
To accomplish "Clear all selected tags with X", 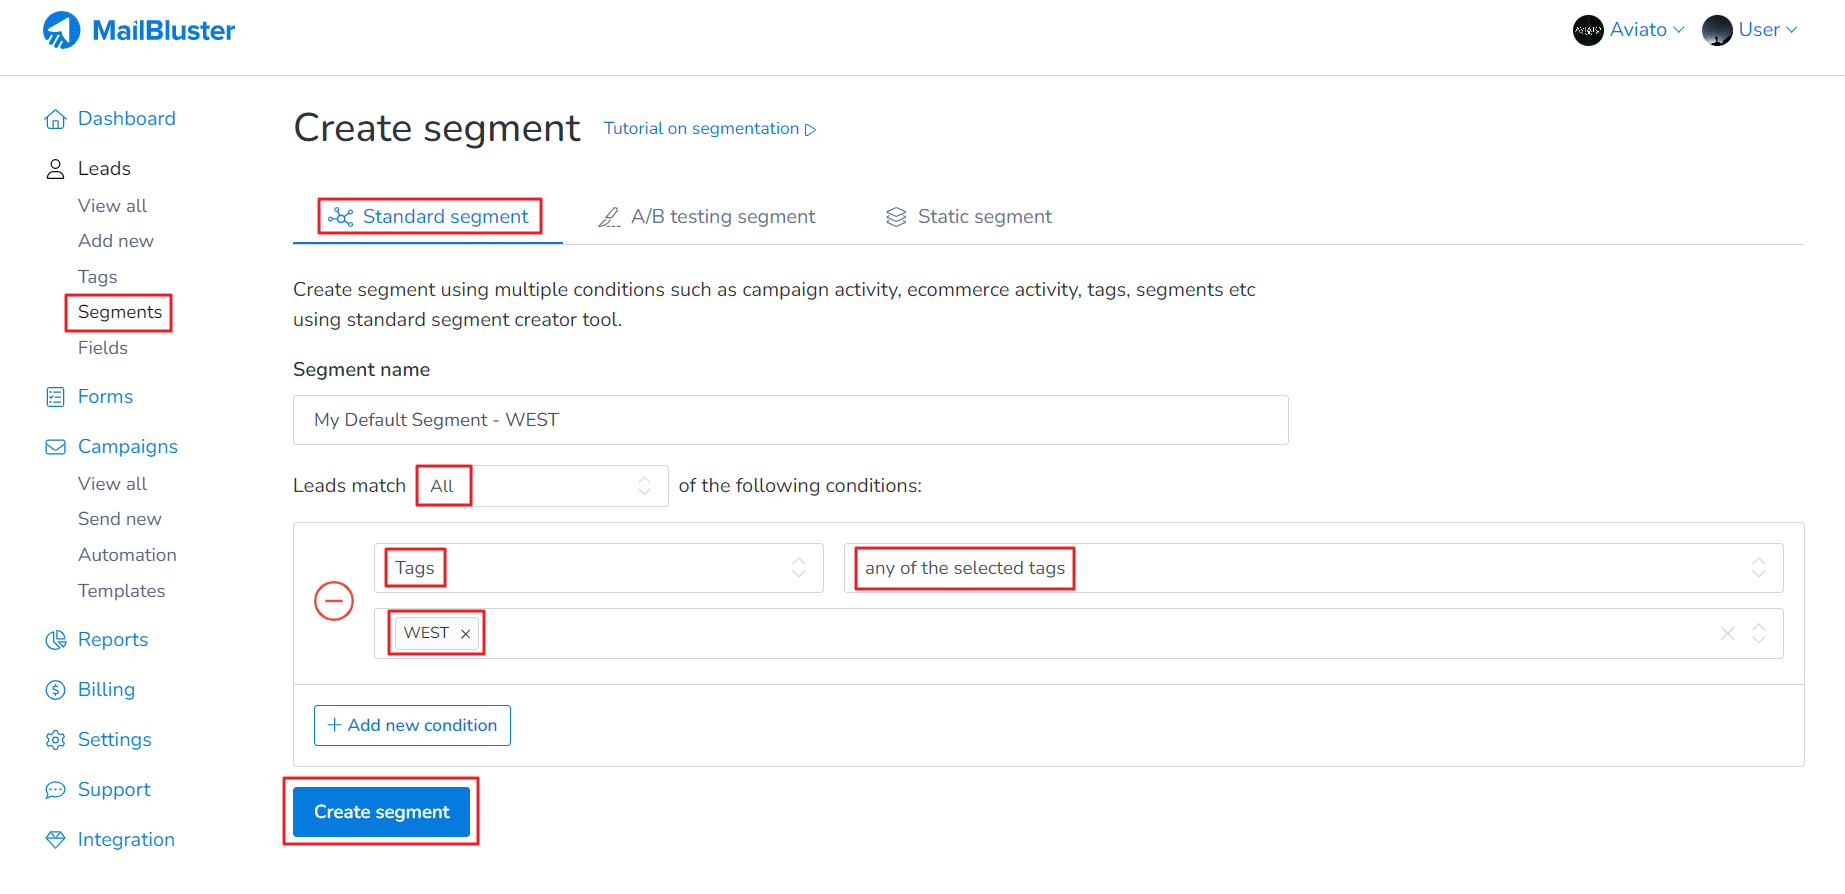I will pos(1727,633).
